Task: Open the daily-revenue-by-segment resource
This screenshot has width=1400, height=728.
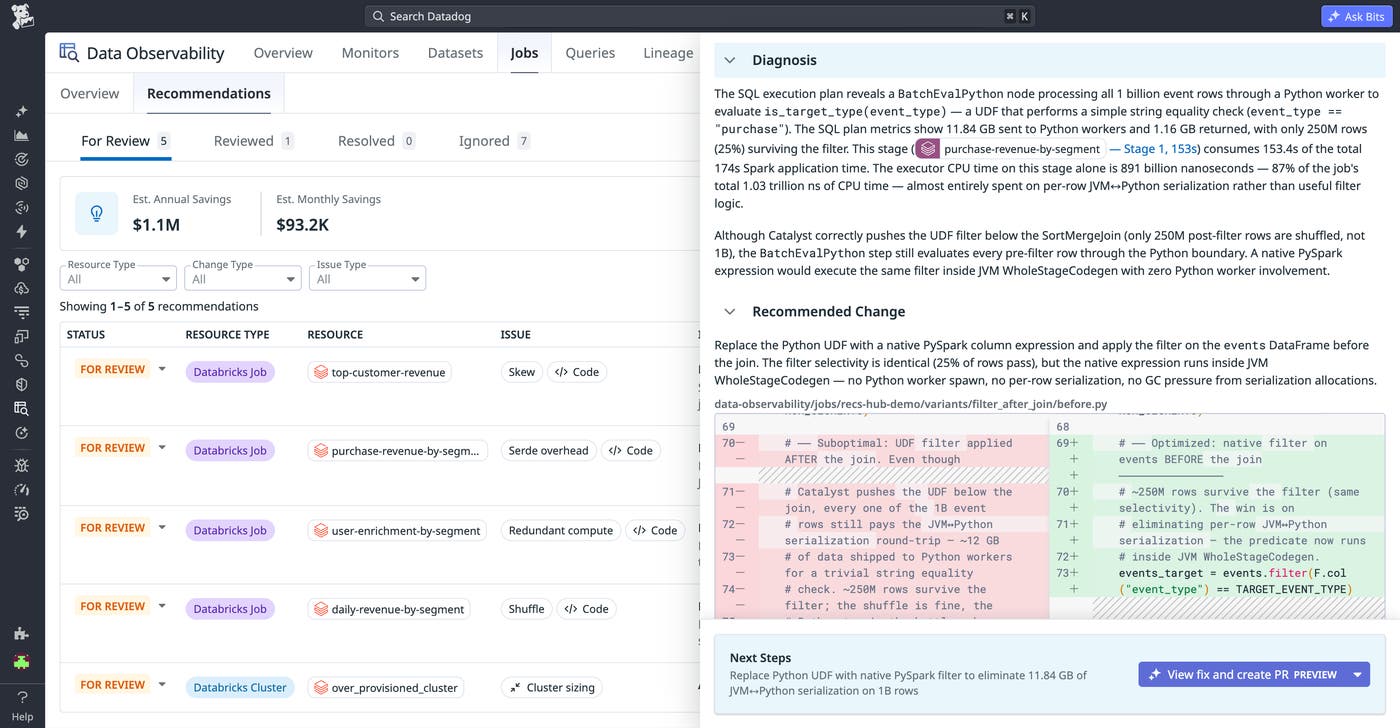Action: [389, 609]
